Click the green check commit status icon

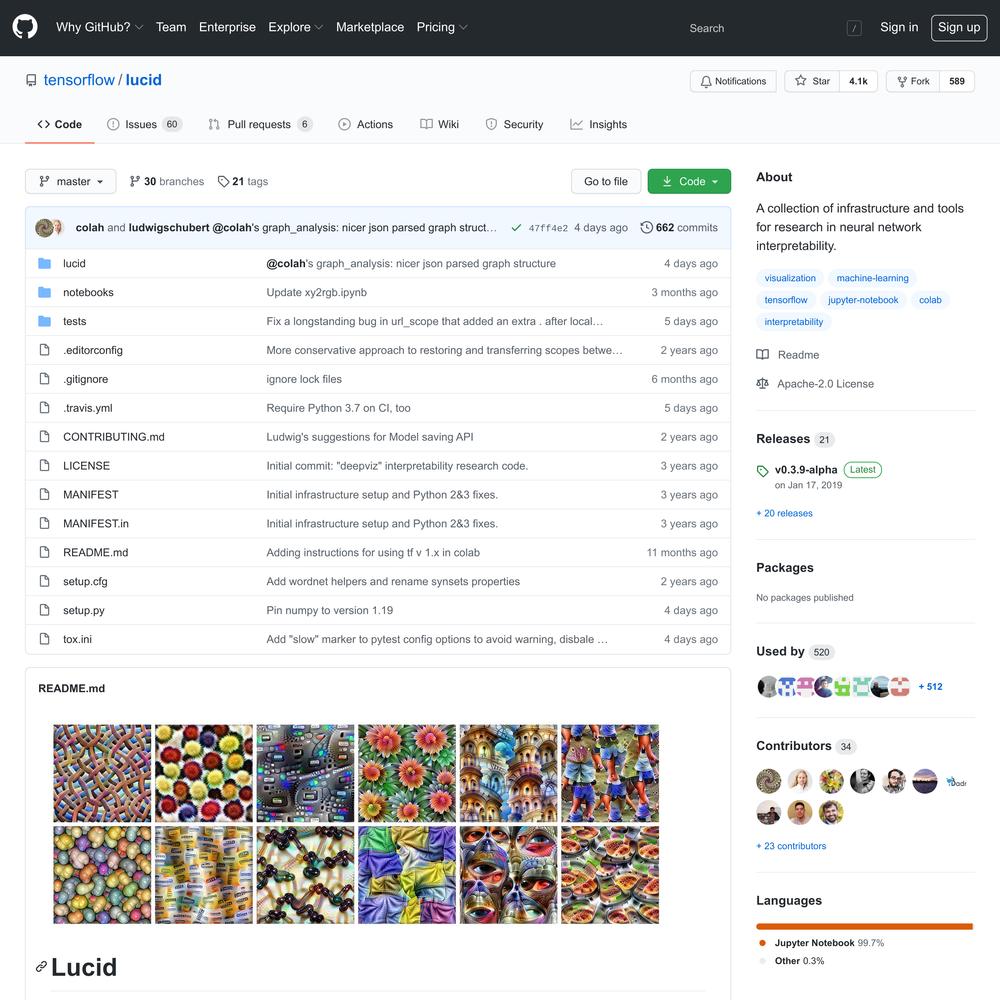point(516,228)
